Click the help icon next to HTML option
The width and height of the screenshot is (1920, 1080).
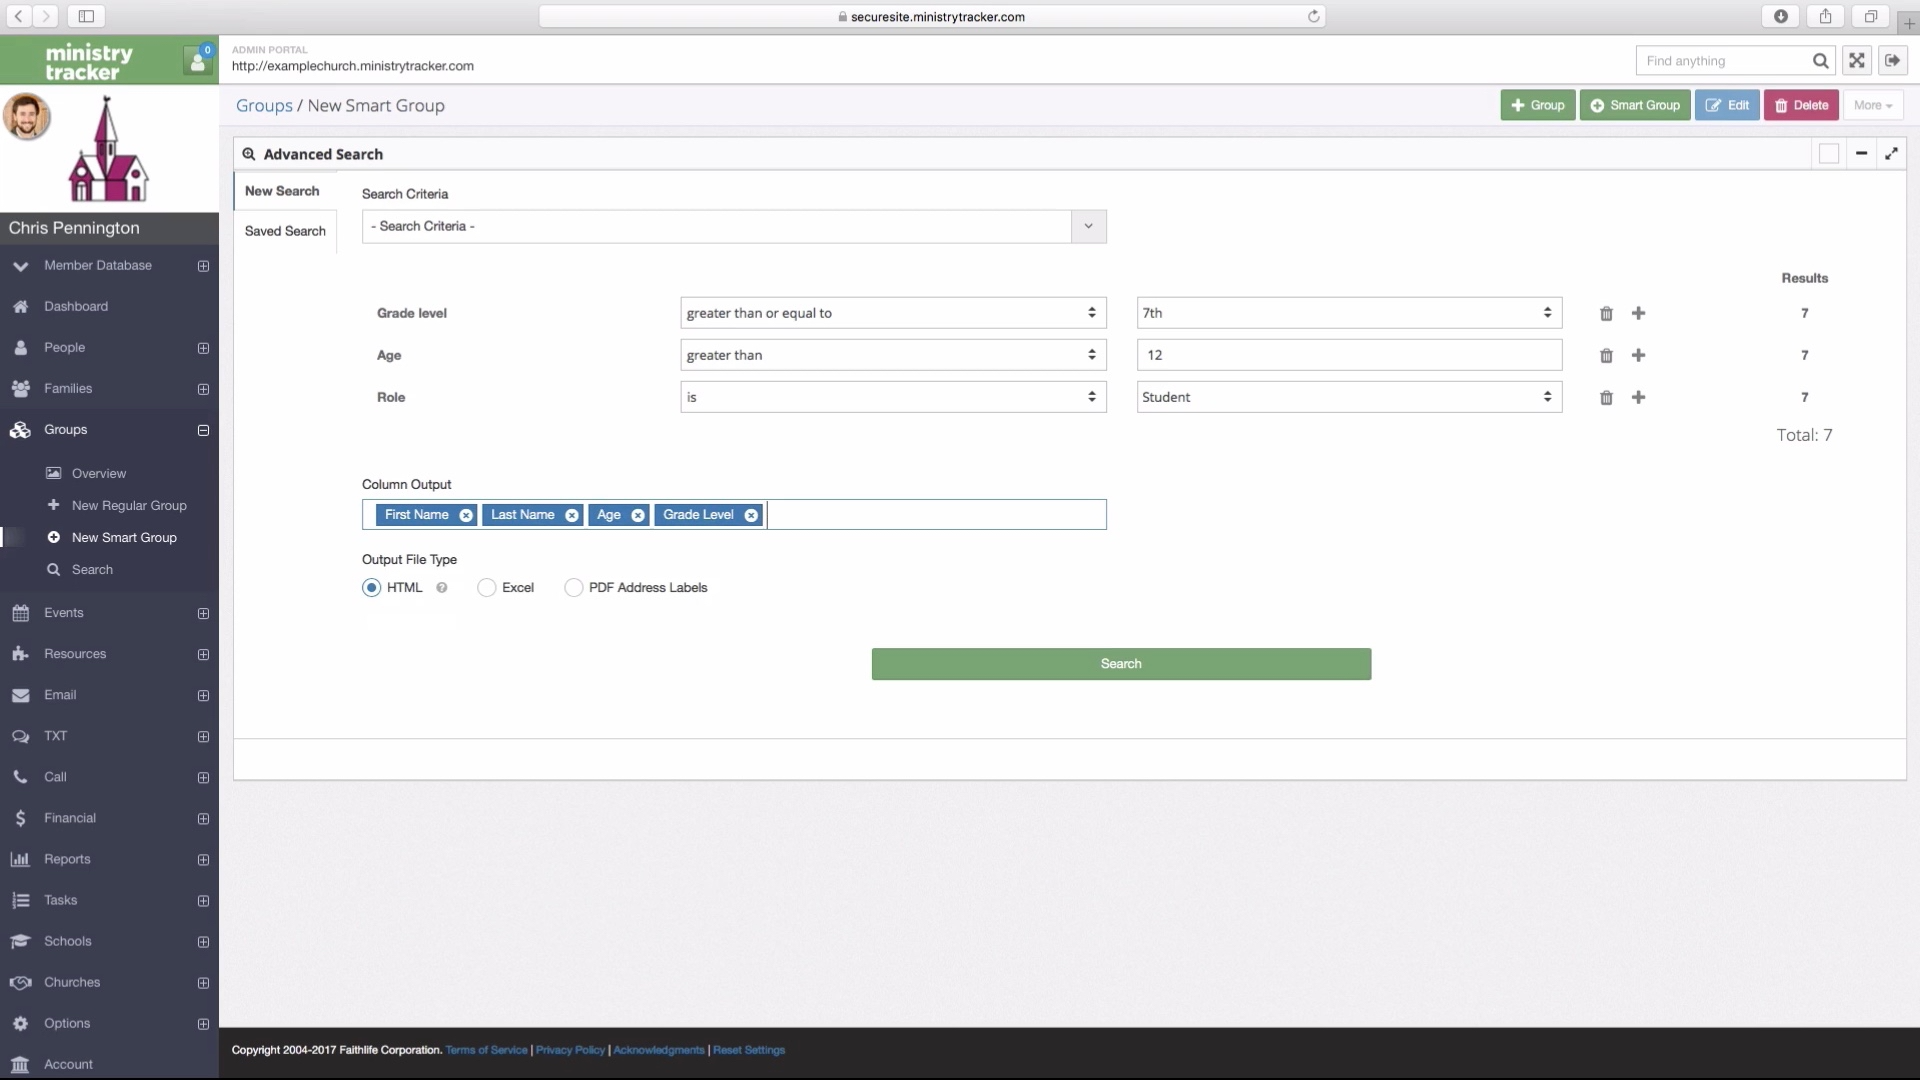(x=443, y=587)
